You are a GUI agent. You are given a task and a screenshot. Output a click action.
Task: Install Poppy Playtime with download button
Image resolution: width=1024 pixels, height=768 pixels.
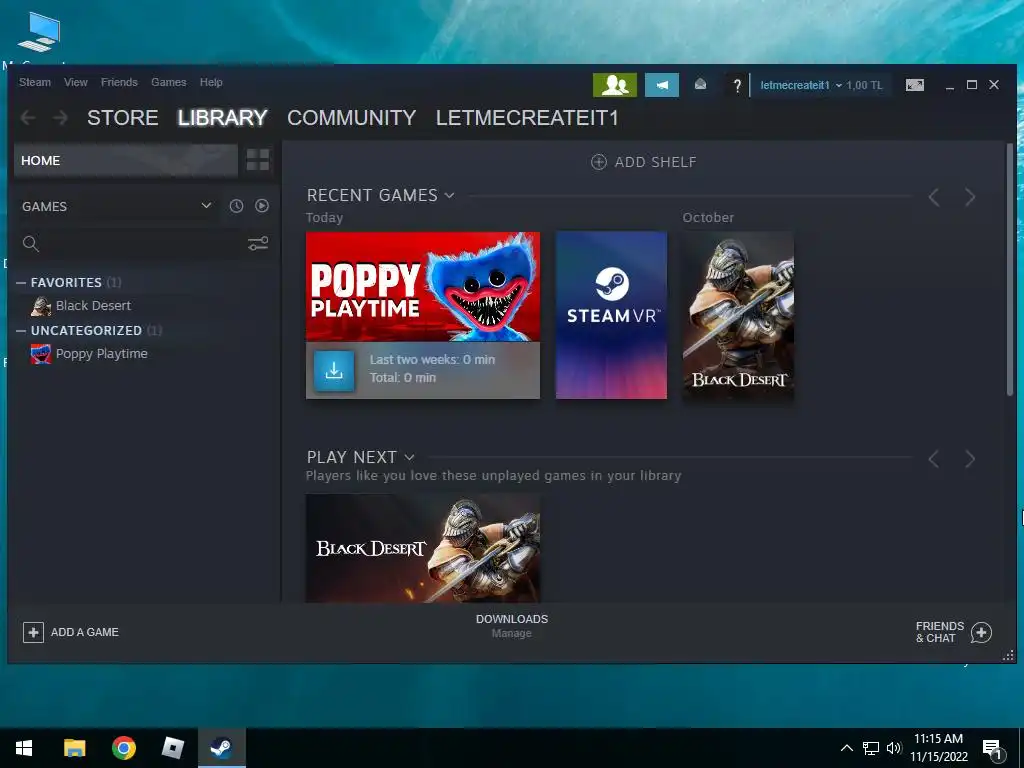(x=334, y=370)
